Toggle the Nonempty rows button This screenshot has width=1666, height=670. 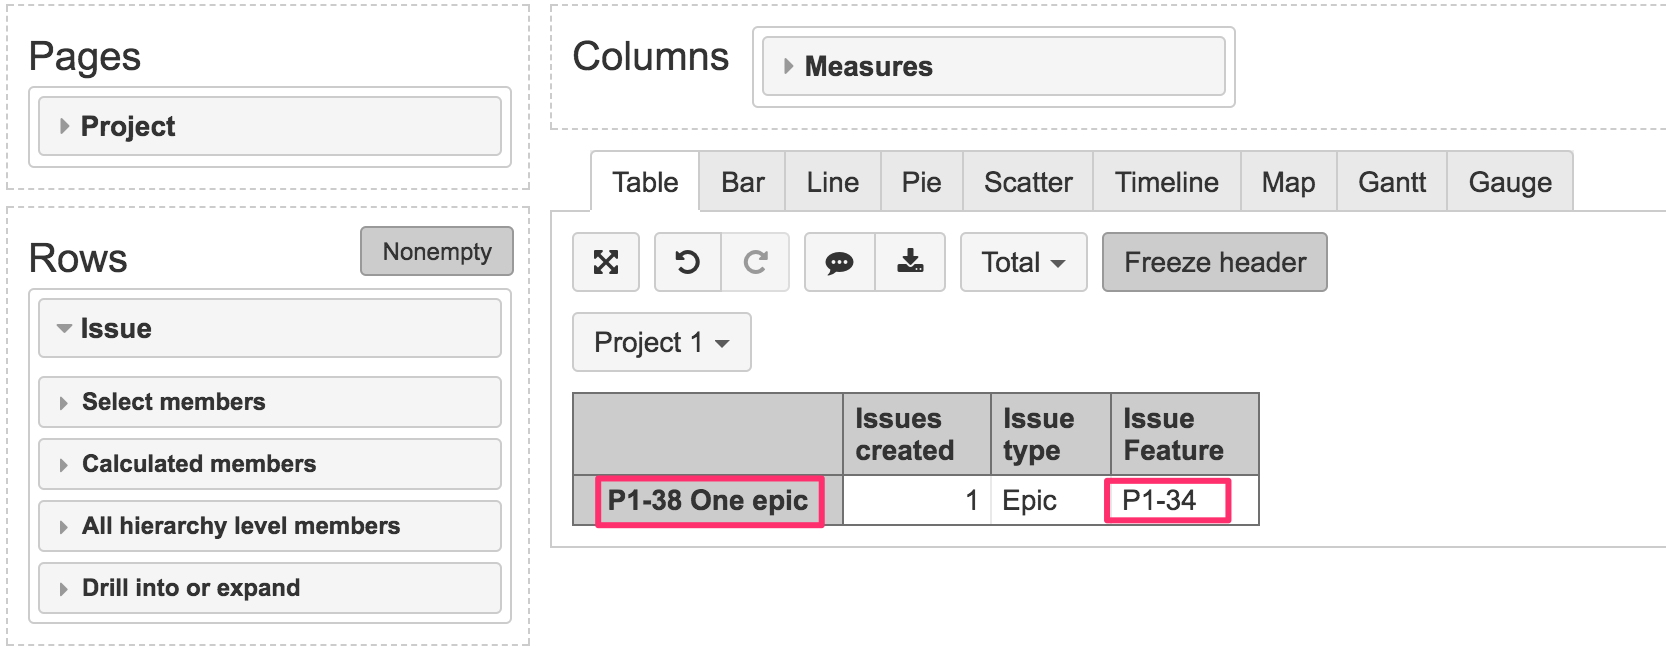click(437, 251)
